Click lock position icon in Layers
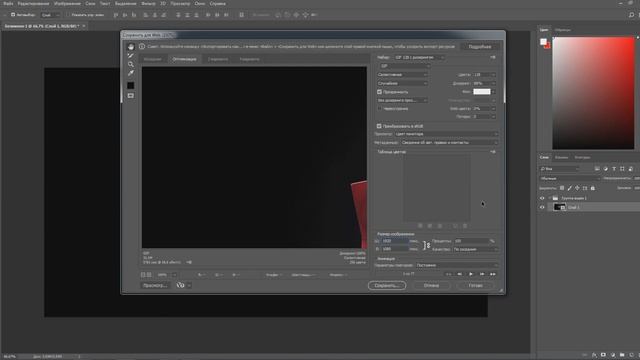This screenshot has width=640, height=360. coord(577,188)
